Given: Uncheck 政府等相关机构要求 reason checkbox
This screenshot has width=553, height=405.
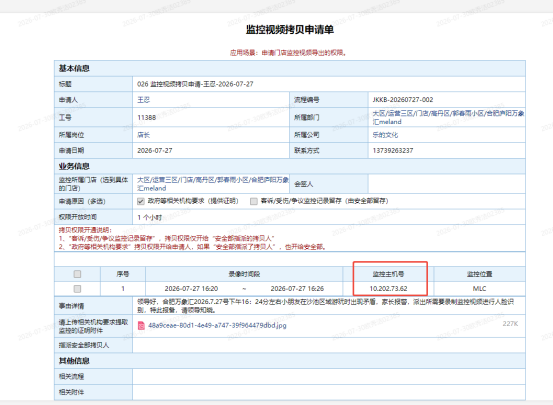Looking at the screenshot, I should 141,201.
